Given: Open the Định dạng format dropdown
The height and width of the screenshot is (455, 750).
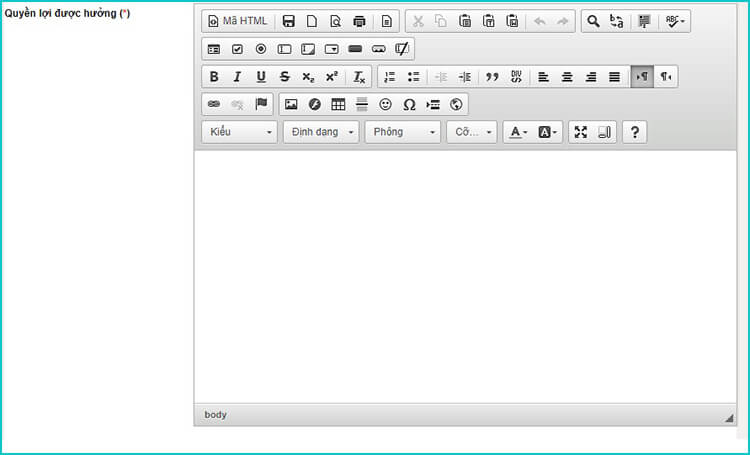Looking at the screenshot, I should click(x=321, y=132).
